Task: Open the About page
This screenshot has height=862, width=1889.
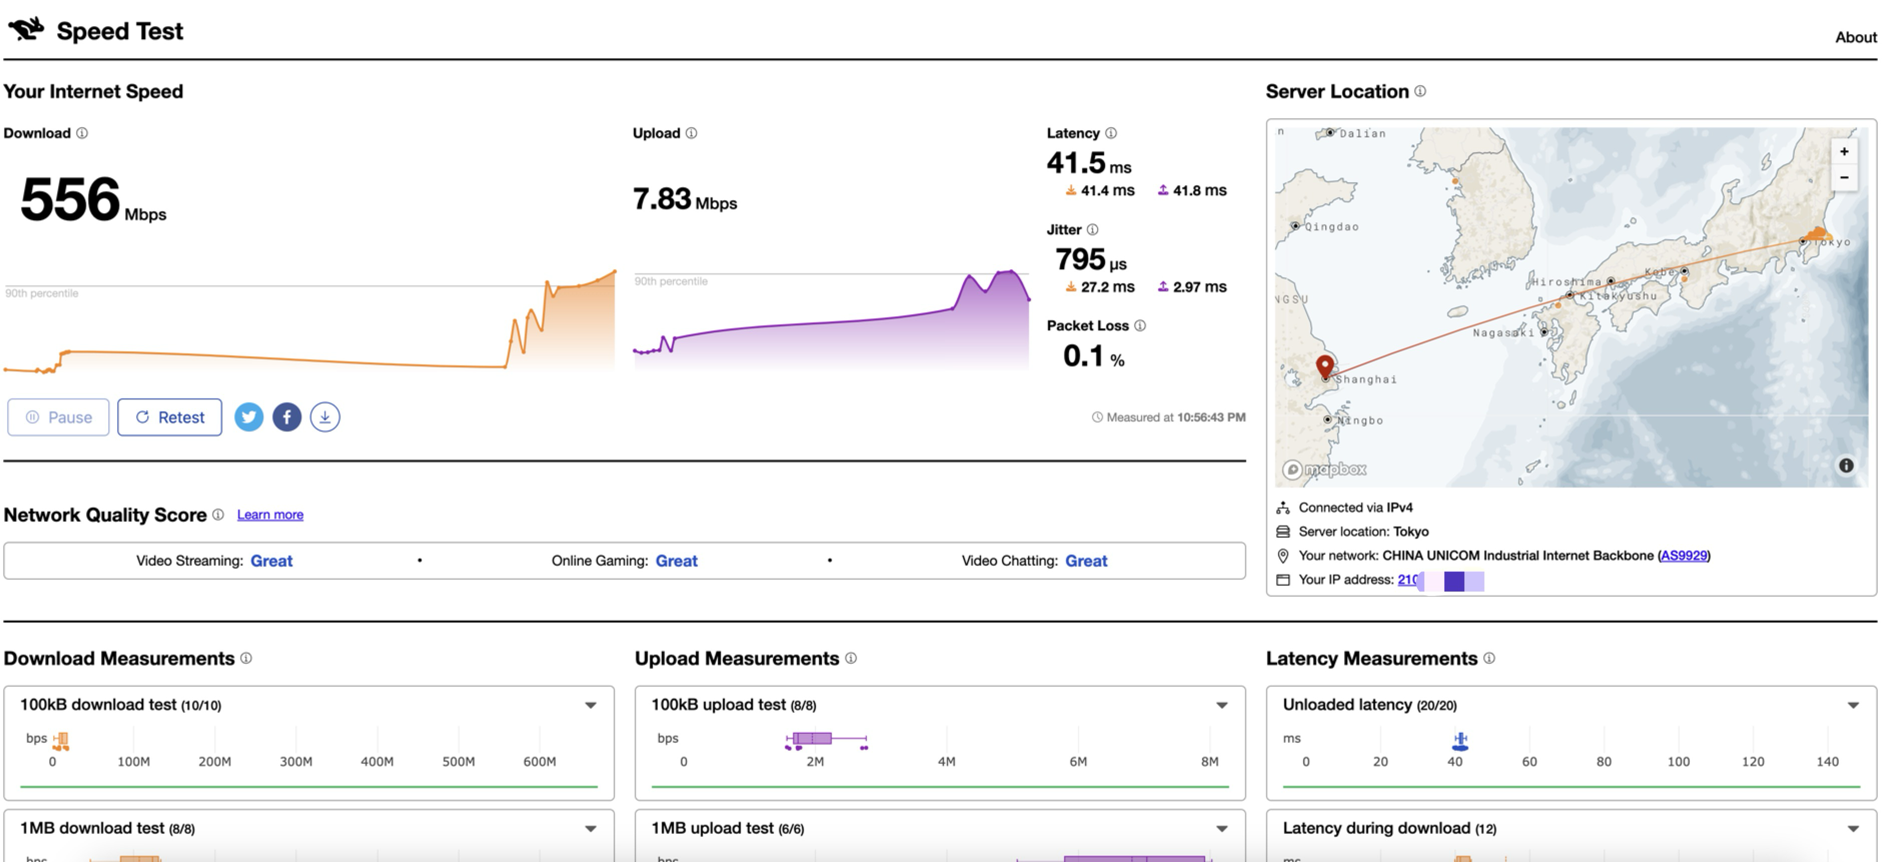Action: coord(1855,37)
